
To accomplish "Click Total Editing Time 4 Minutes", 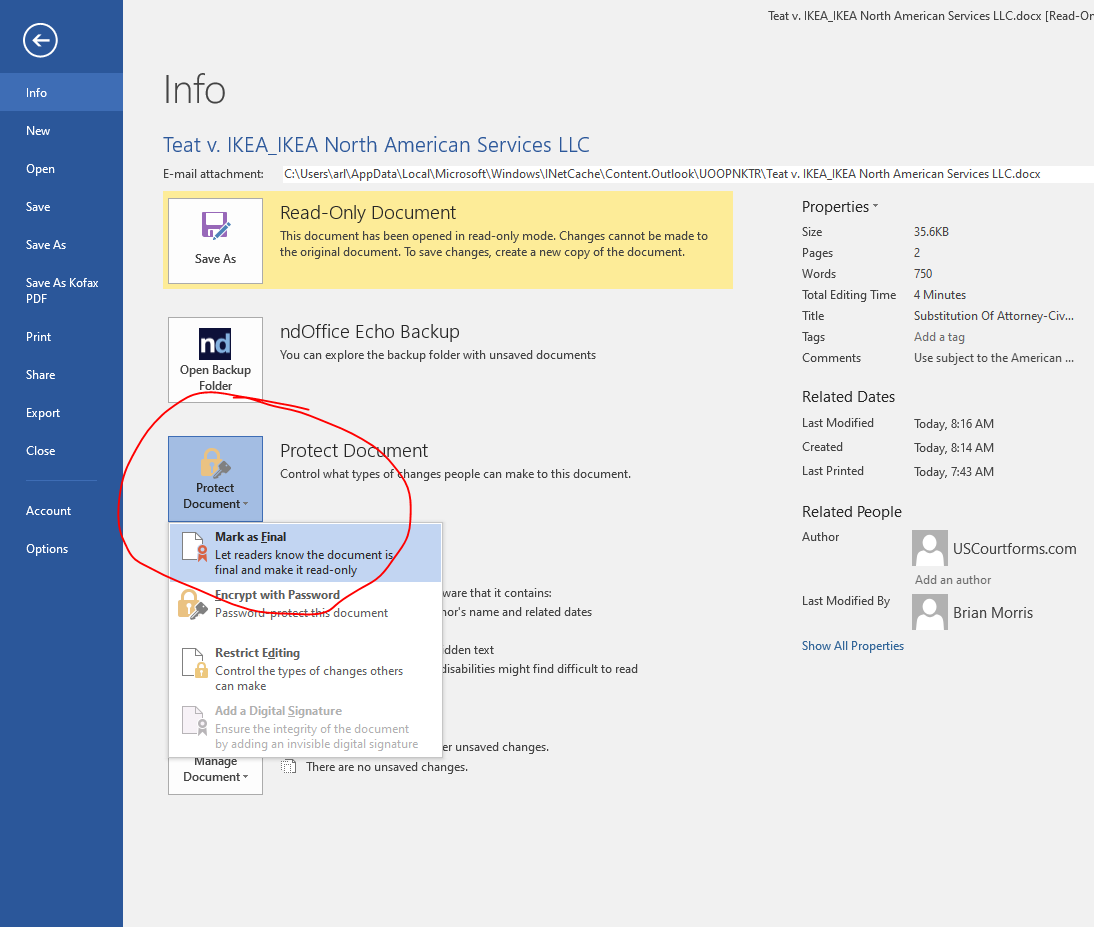I will click(940, 295).
